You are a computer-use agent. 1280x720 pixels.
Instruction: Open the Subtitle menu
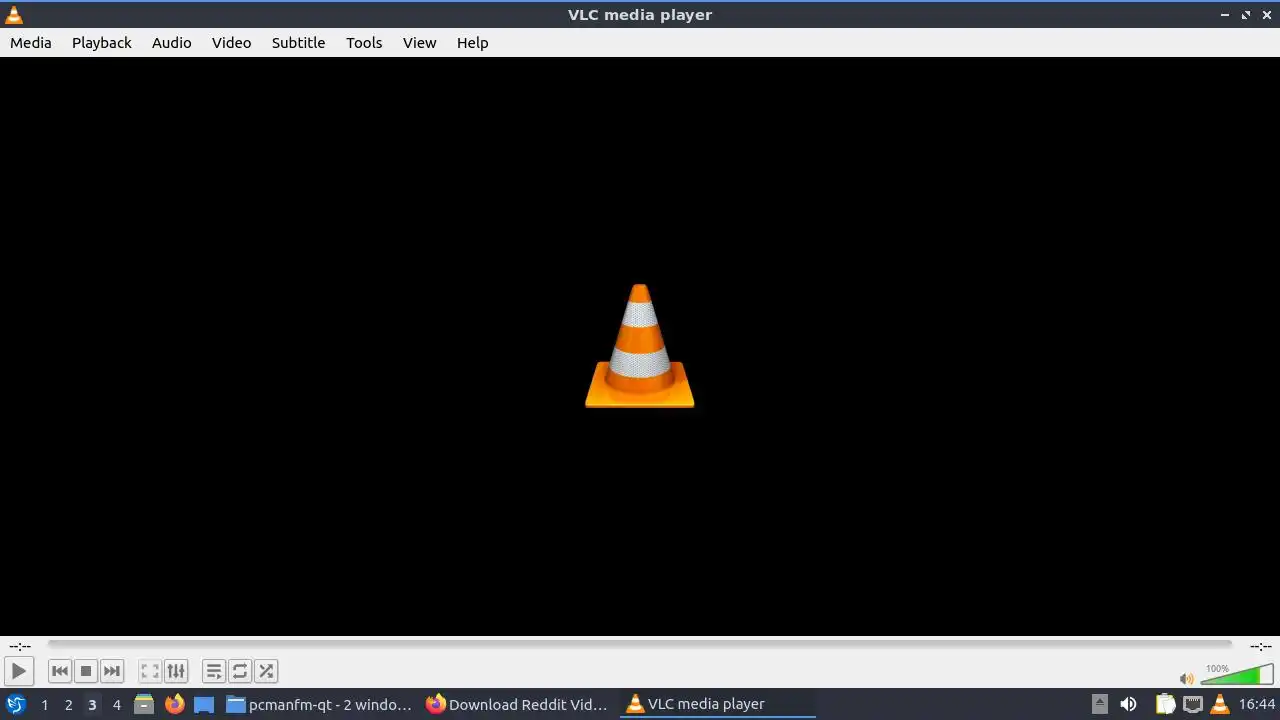[299, 42]
